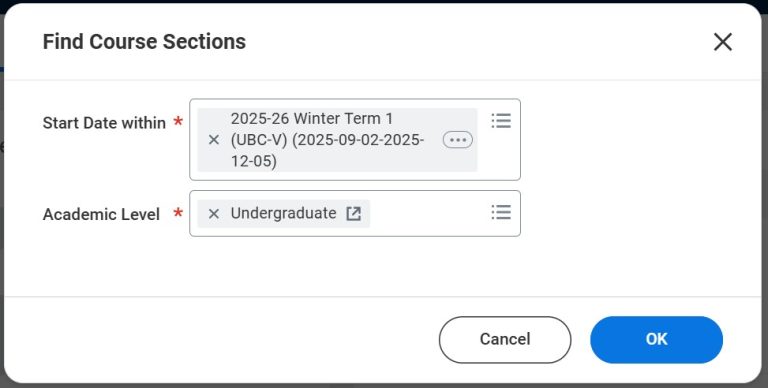Click blank footer area left of Cancel
The image size is (768, 388).
click(x=220, y=340)
